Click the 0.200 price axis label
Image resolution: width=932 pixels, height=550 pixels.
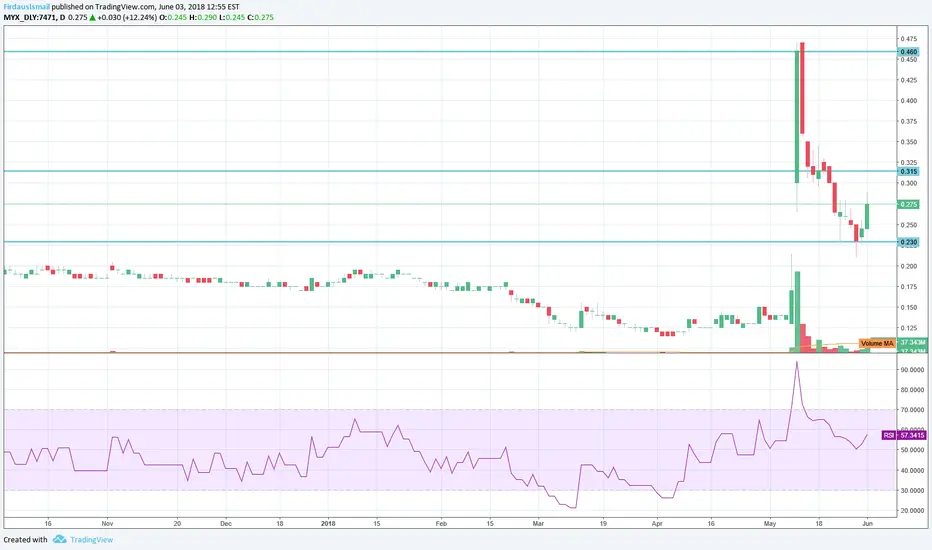[x=908, y=266]
